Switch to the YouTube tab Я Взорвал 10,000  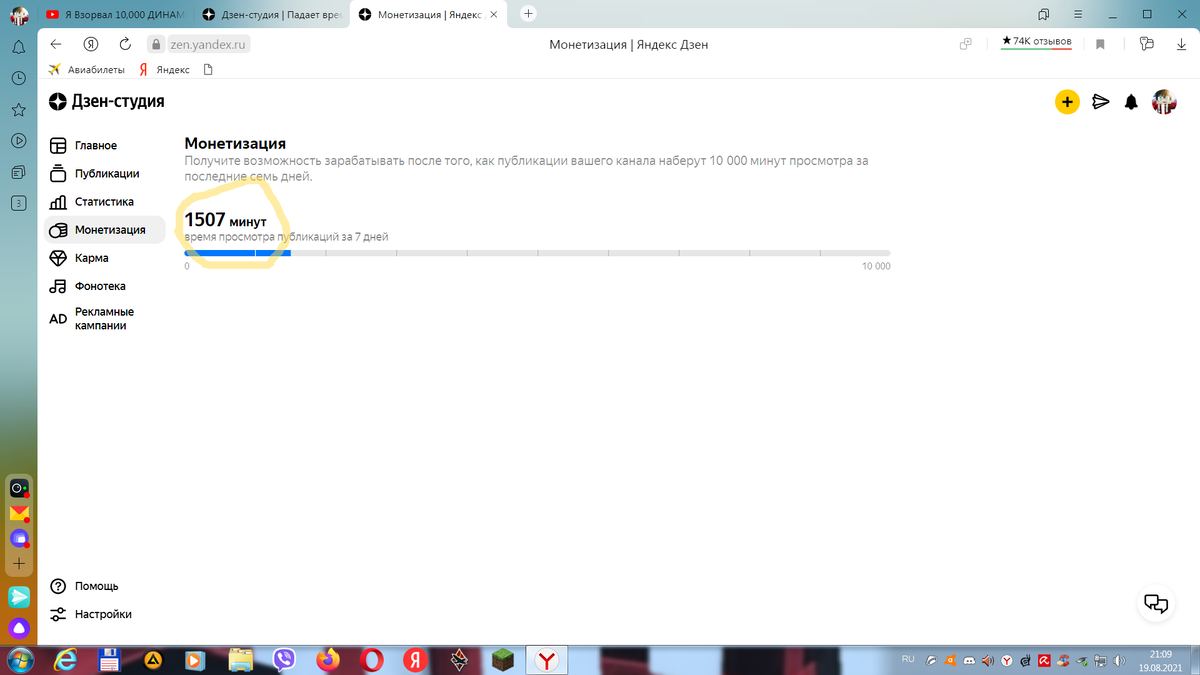pyautogui.click(x=114, y=14)
